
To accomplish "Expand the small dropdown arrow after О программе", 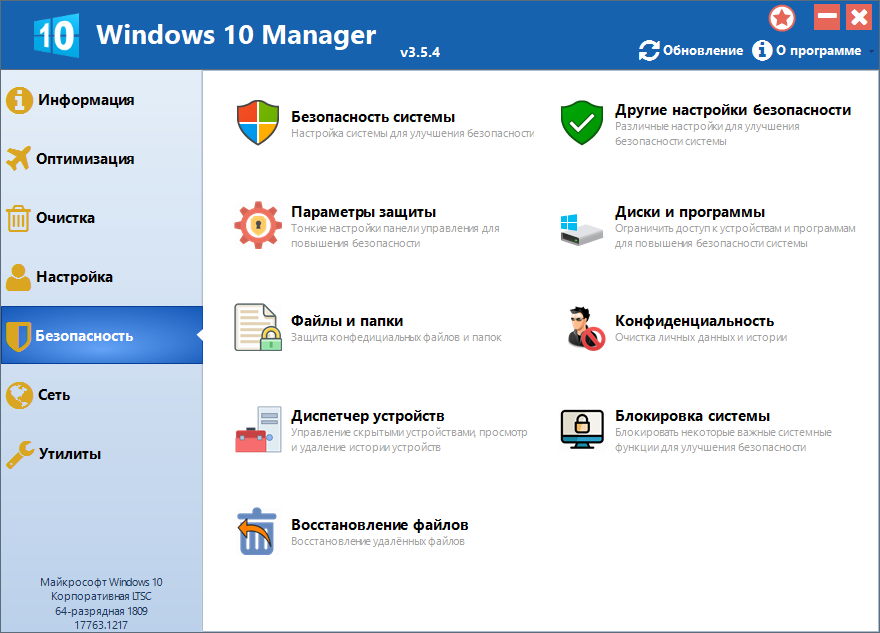I will click(871, 52).
